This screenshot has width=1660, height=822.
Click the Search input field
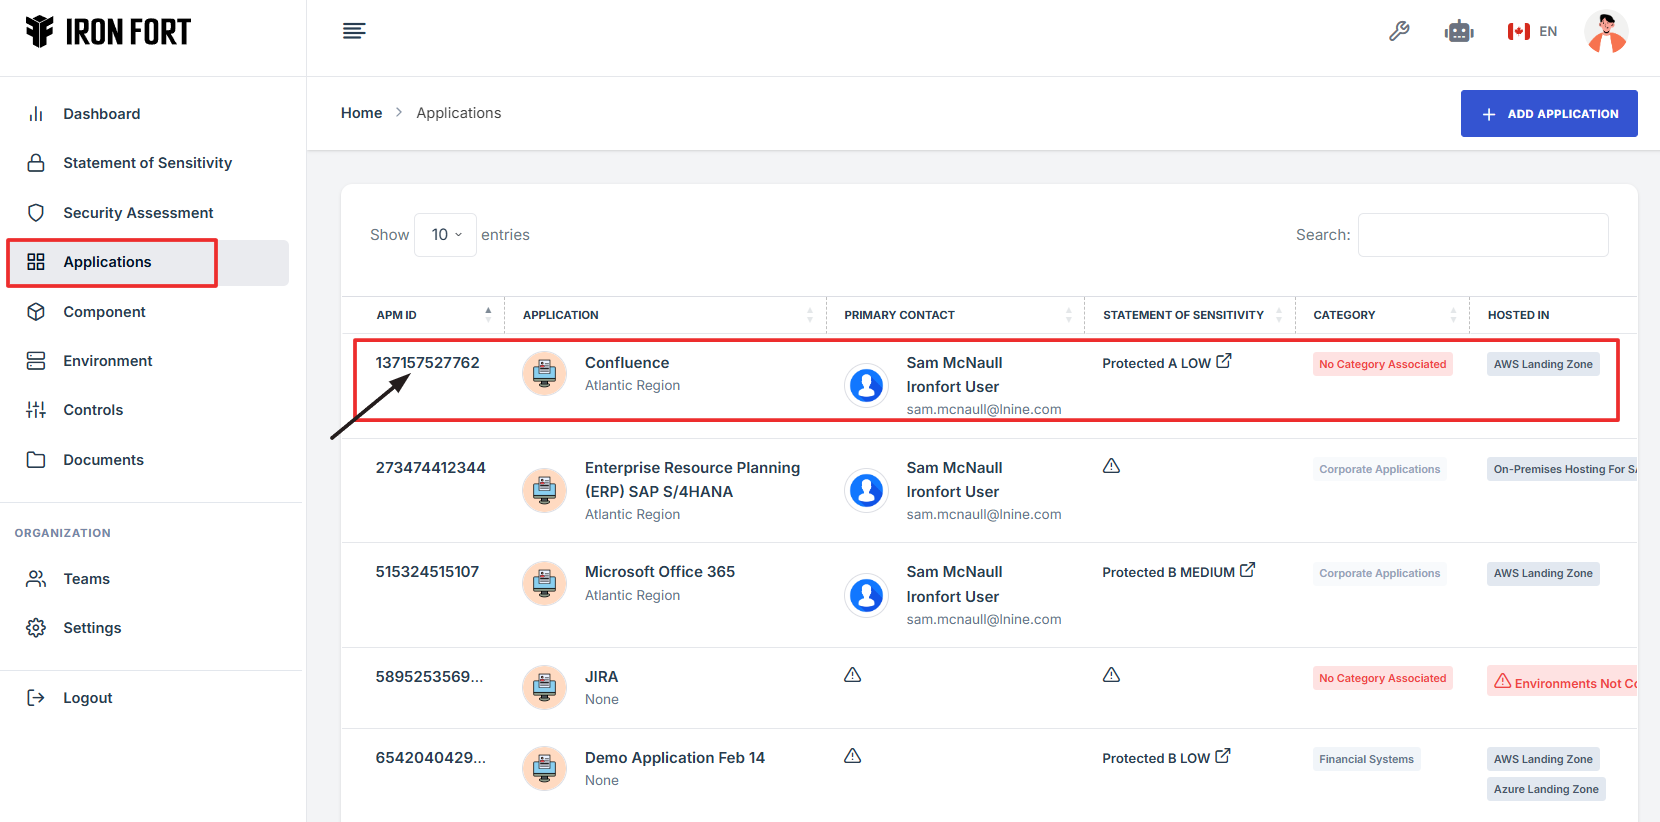pos(1482,235)
